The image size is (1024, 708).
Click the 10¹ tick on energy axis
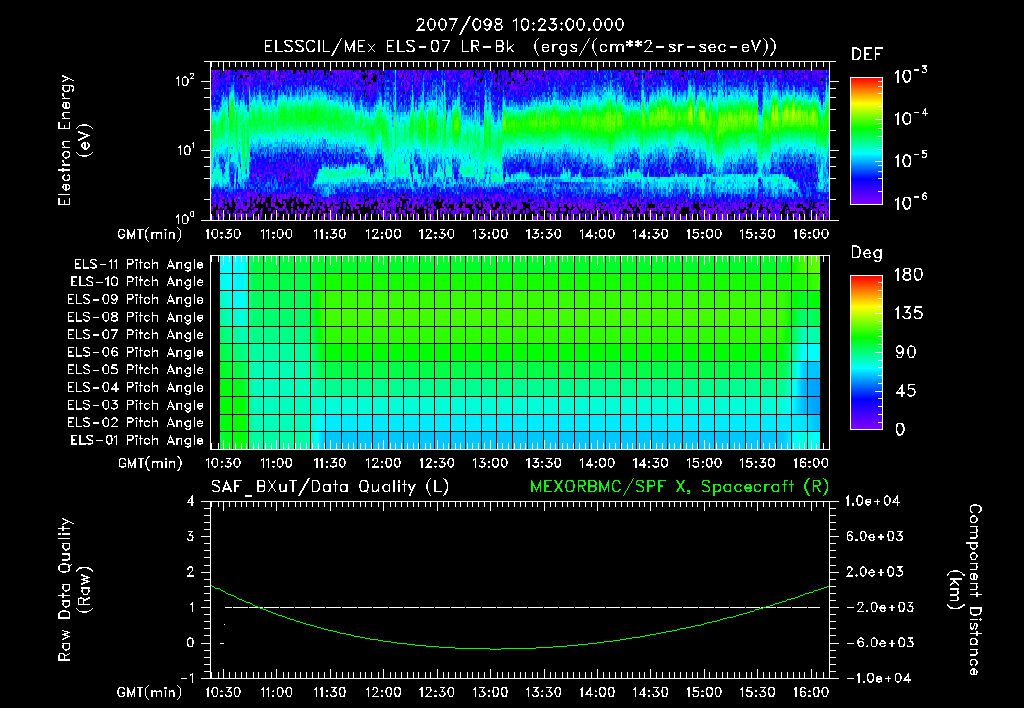[185, 150]
